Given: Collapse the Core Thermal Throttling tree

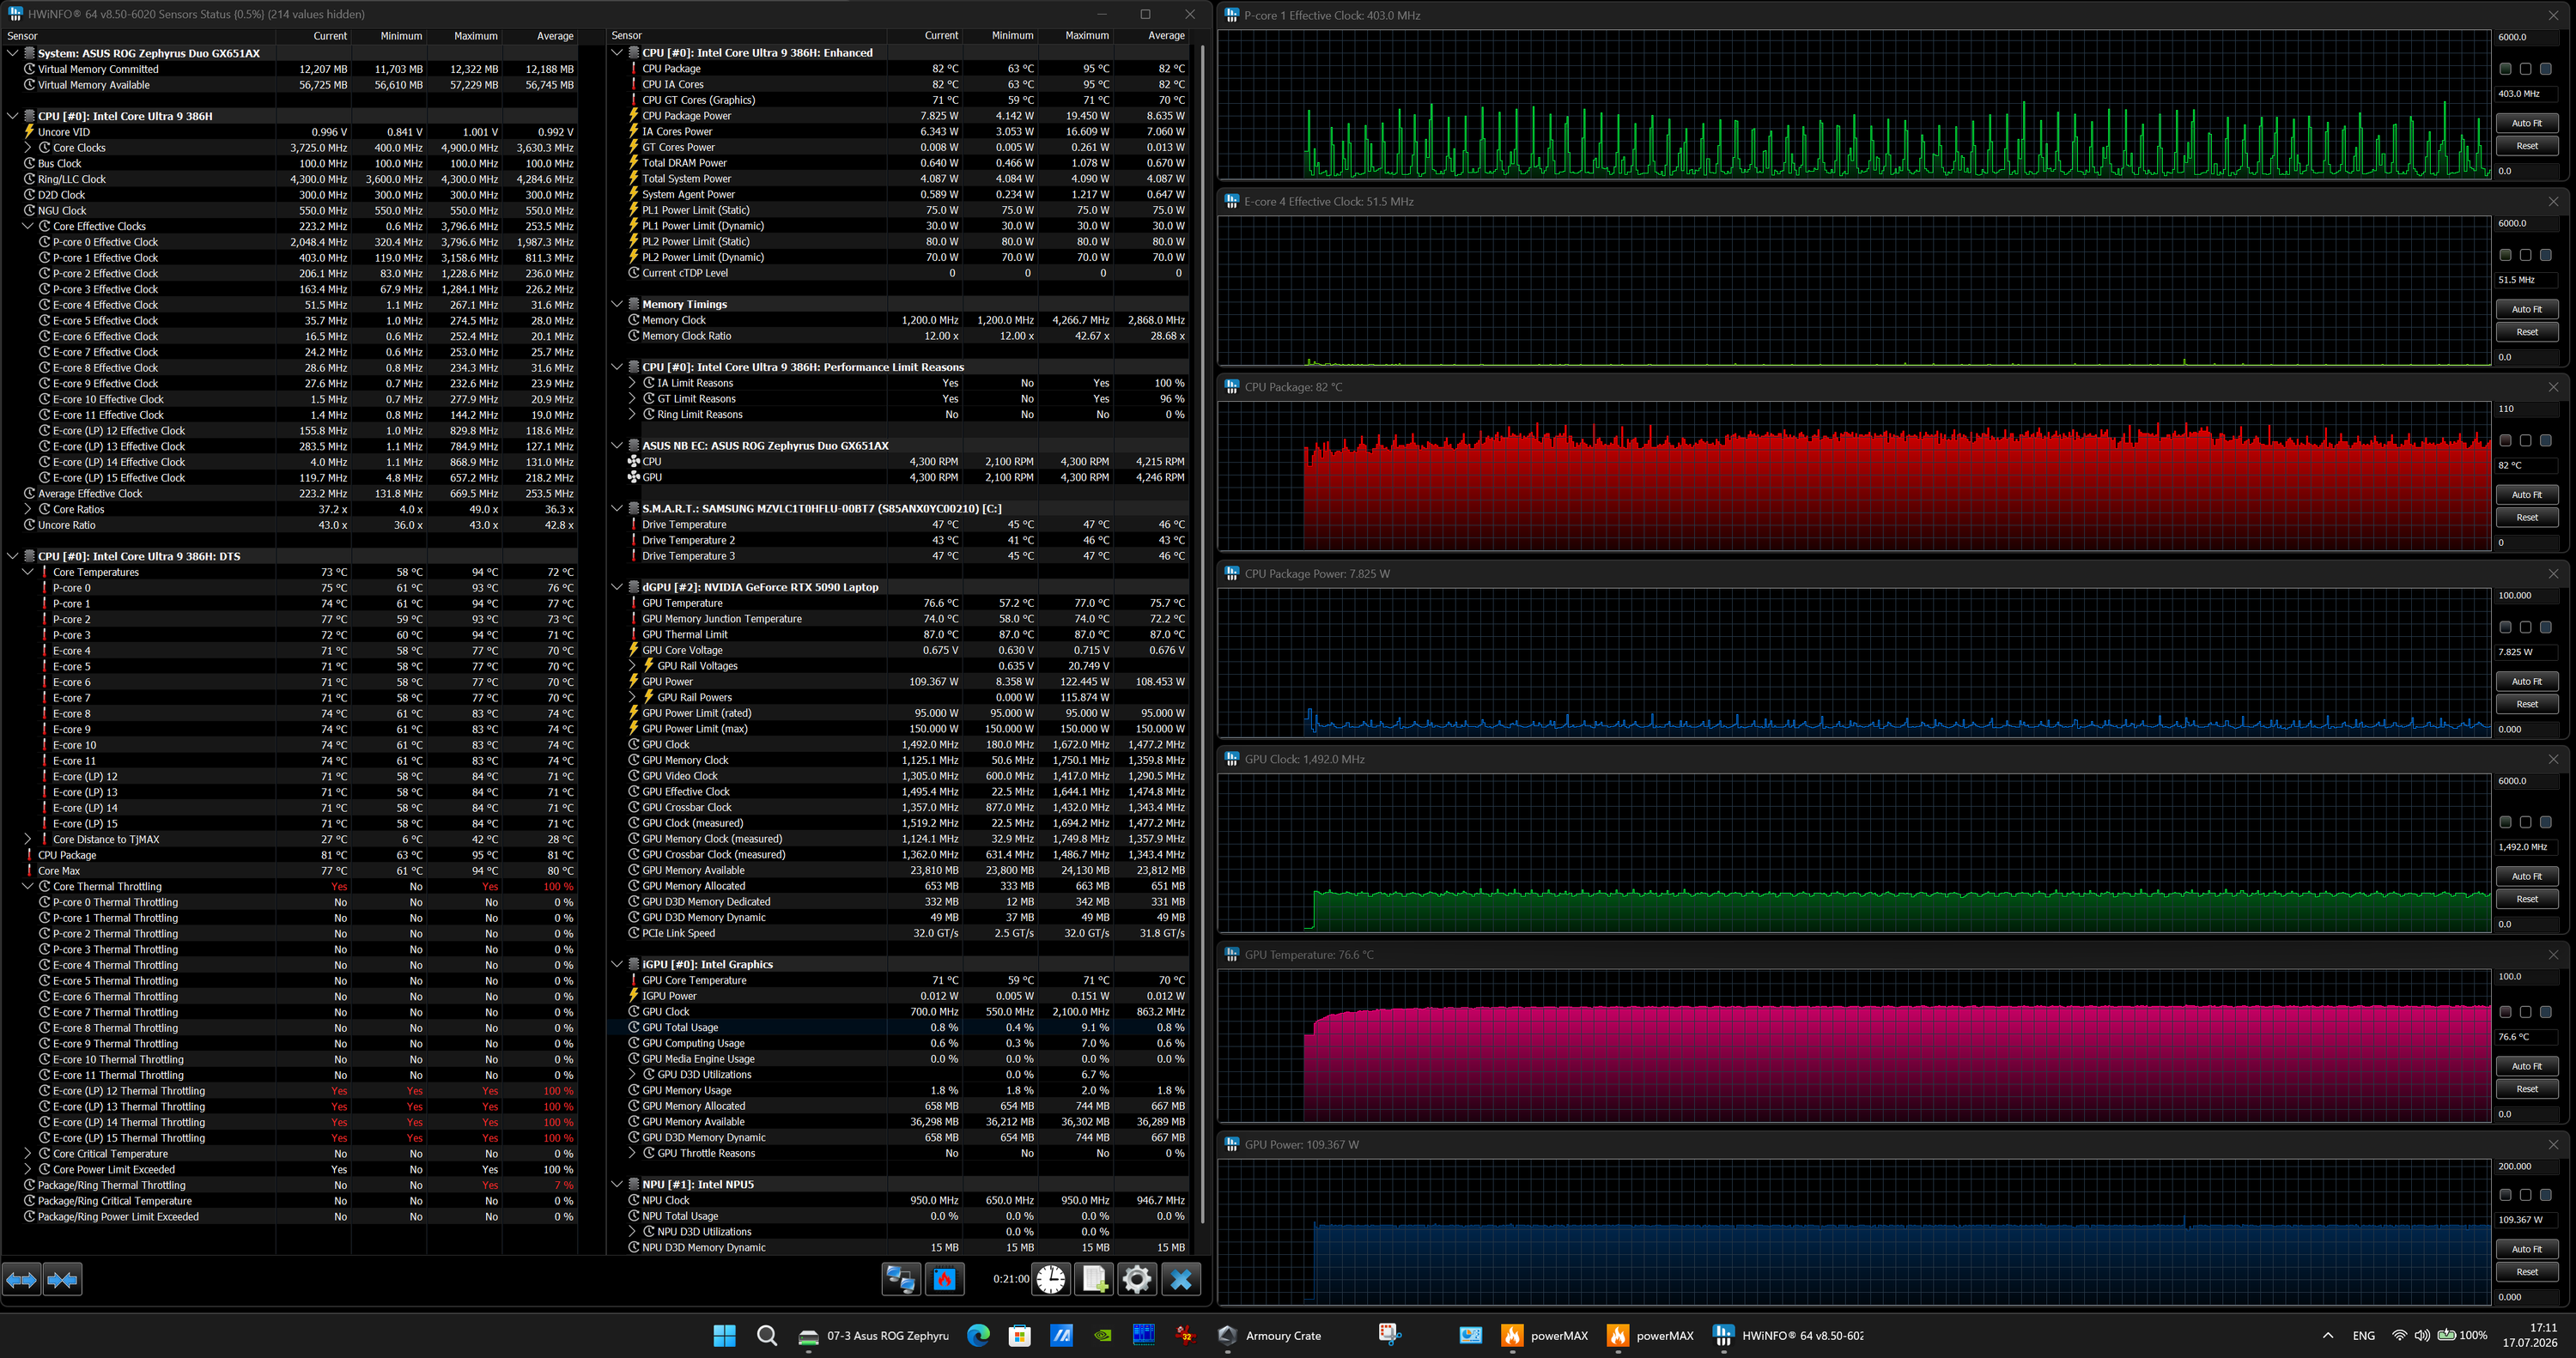Looking at the screenshot, I should 28,886.
